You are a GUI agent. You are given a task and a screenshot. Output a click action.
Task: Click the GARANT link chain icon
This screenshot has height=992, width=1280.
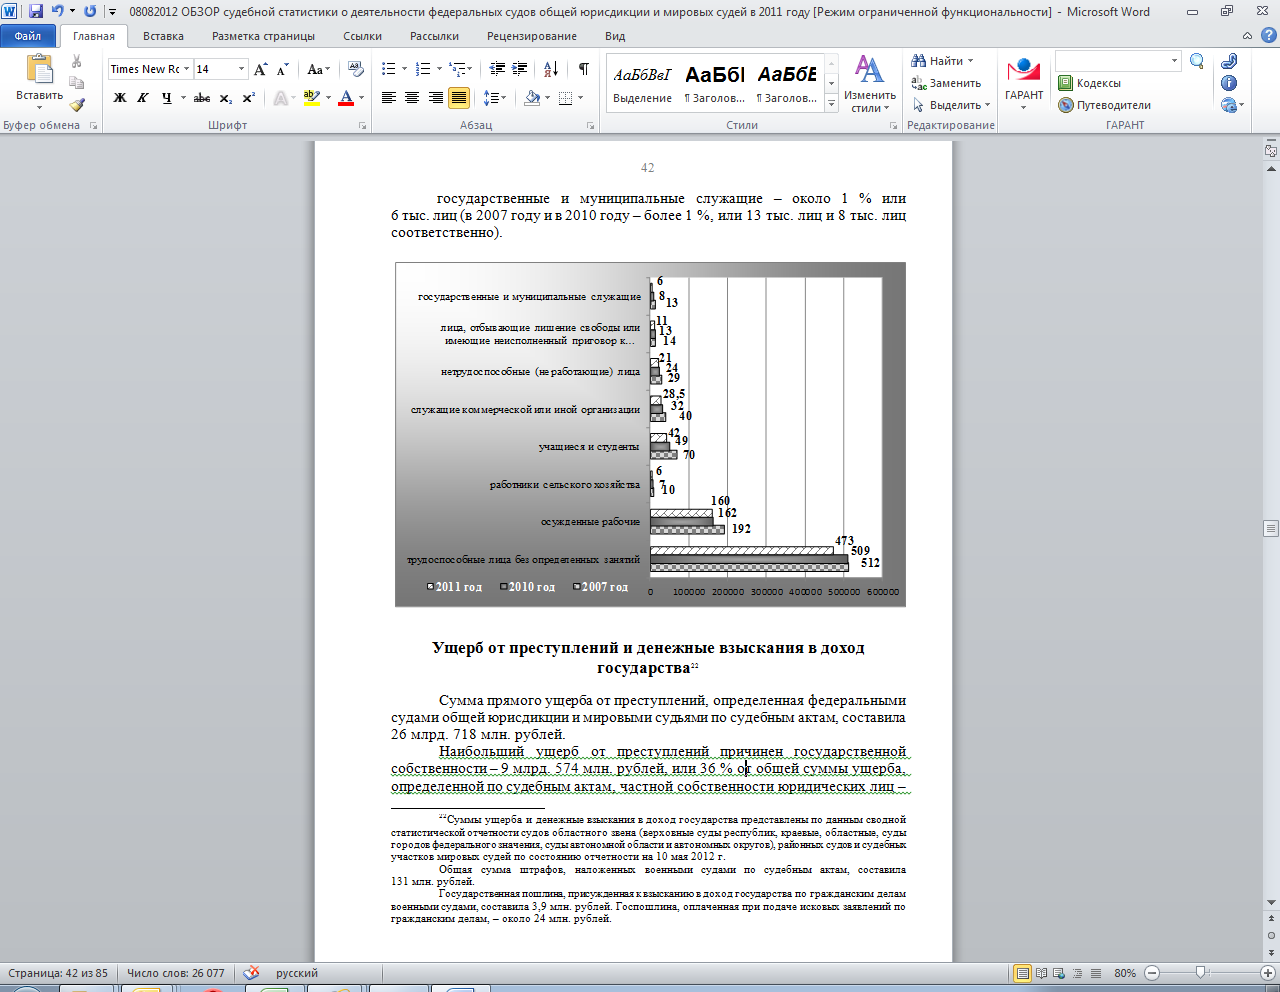click(1229, 62)
